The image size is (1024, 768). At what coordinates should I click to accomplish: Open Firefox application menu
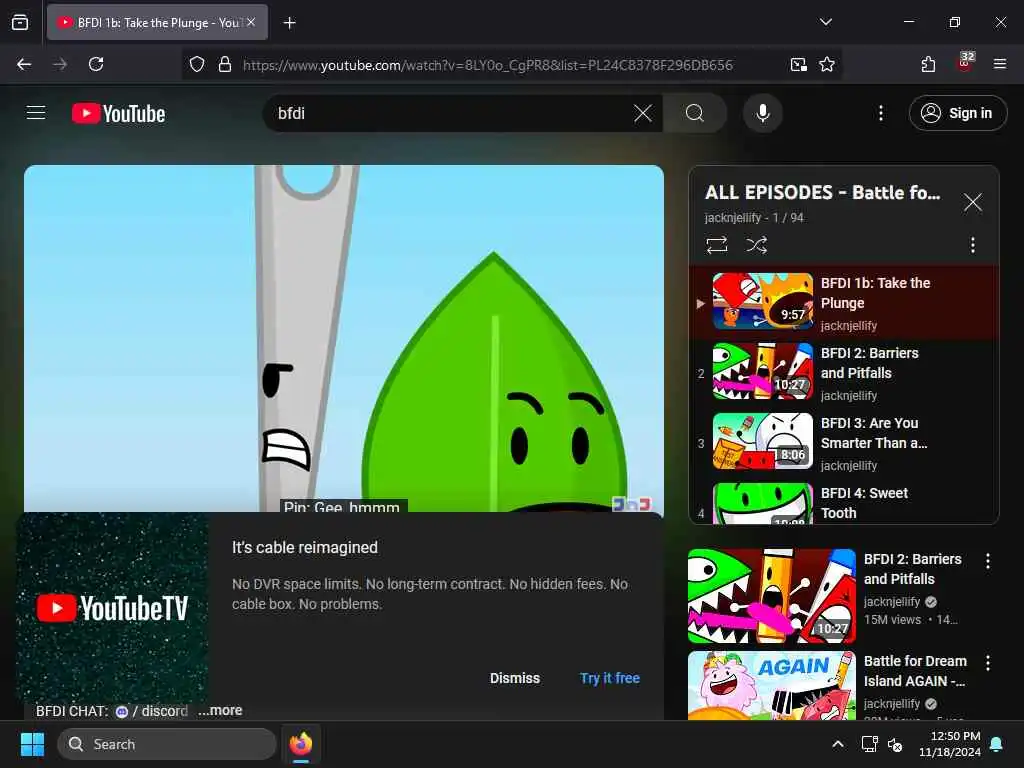point(999,64)
